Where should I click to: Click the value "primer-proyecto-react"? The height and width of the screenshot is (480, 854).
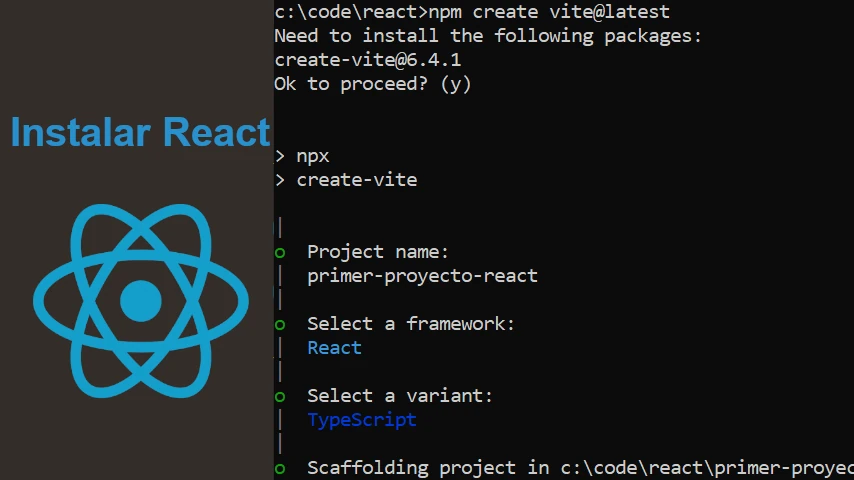422,276
